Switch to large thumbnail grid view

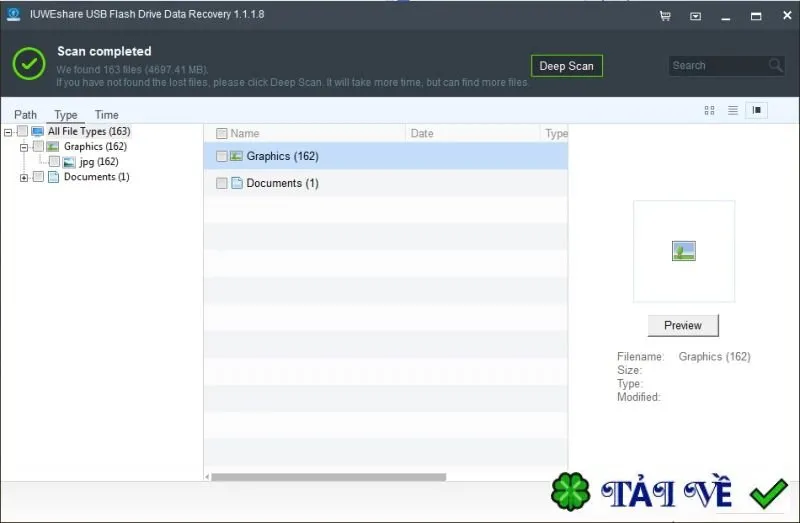pyautogui.click(x=709, y=110)
